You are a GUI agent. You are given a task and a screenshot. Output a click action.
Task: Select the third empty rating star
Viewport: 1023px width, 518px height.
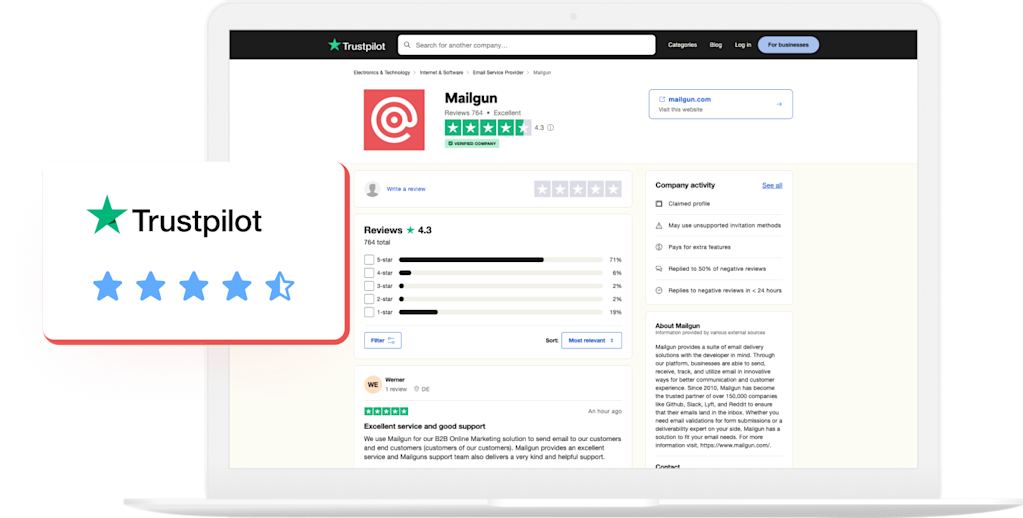(578, 189)
